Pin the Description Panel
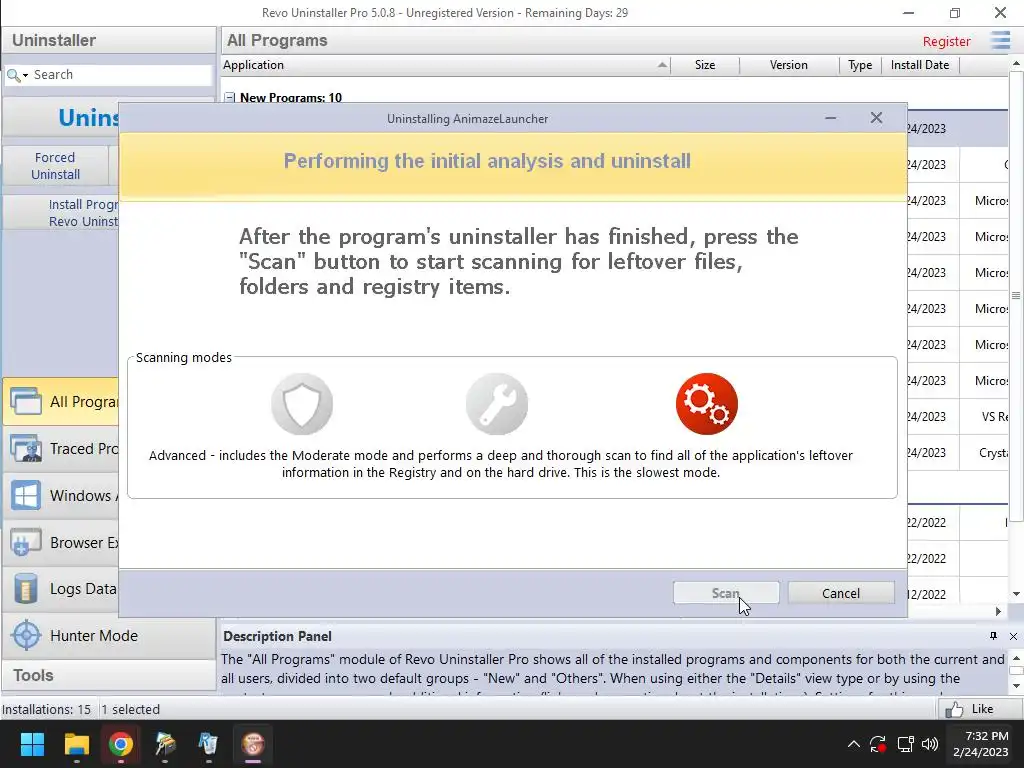1024x768 pixels. point(993,636)
